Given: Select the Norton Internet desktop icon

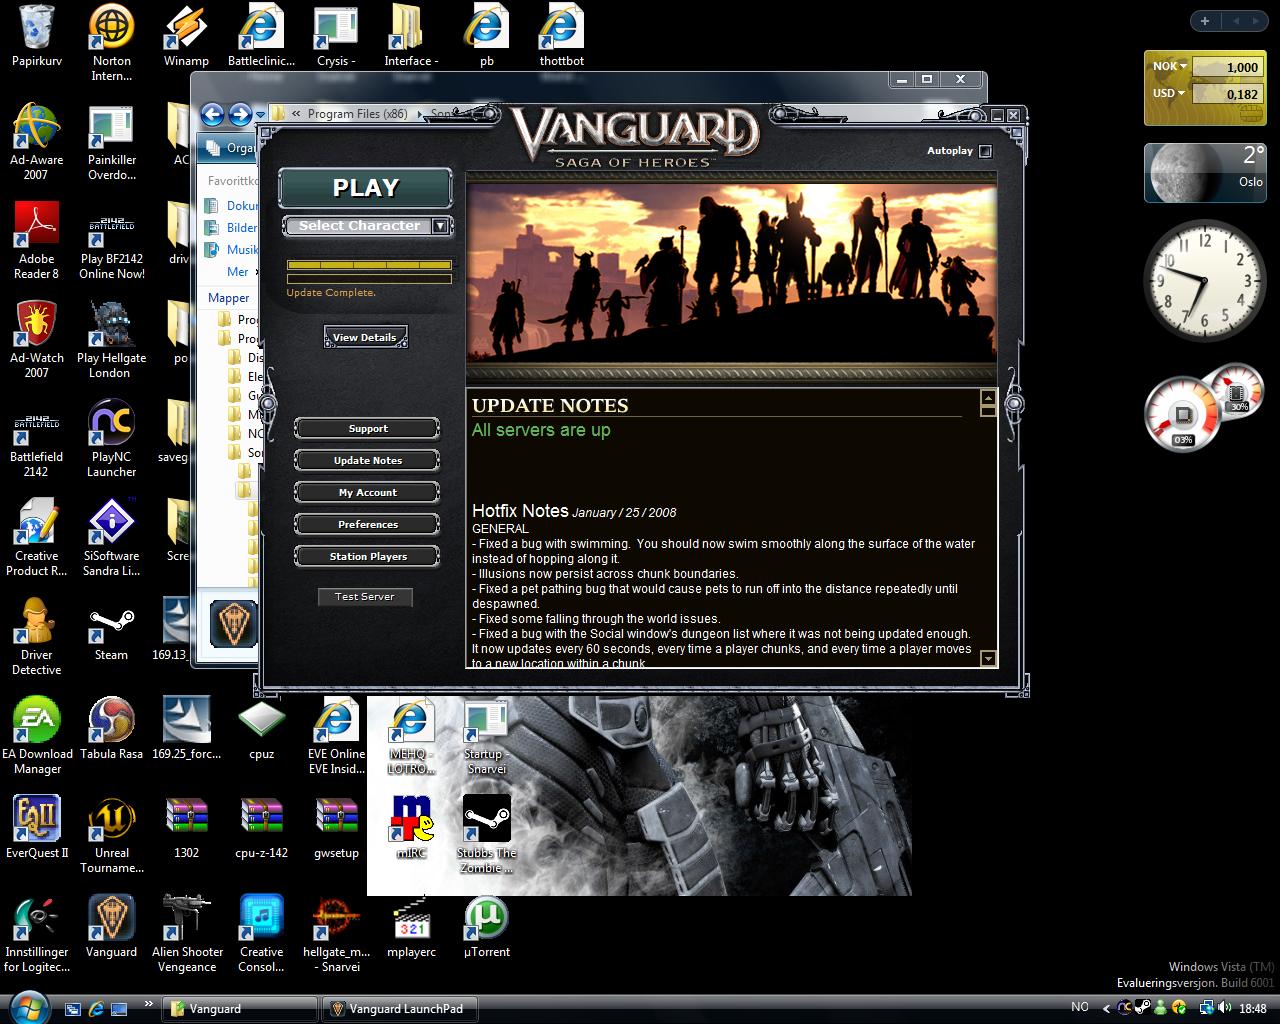Looking at the screenshot, I should point(111,44).
